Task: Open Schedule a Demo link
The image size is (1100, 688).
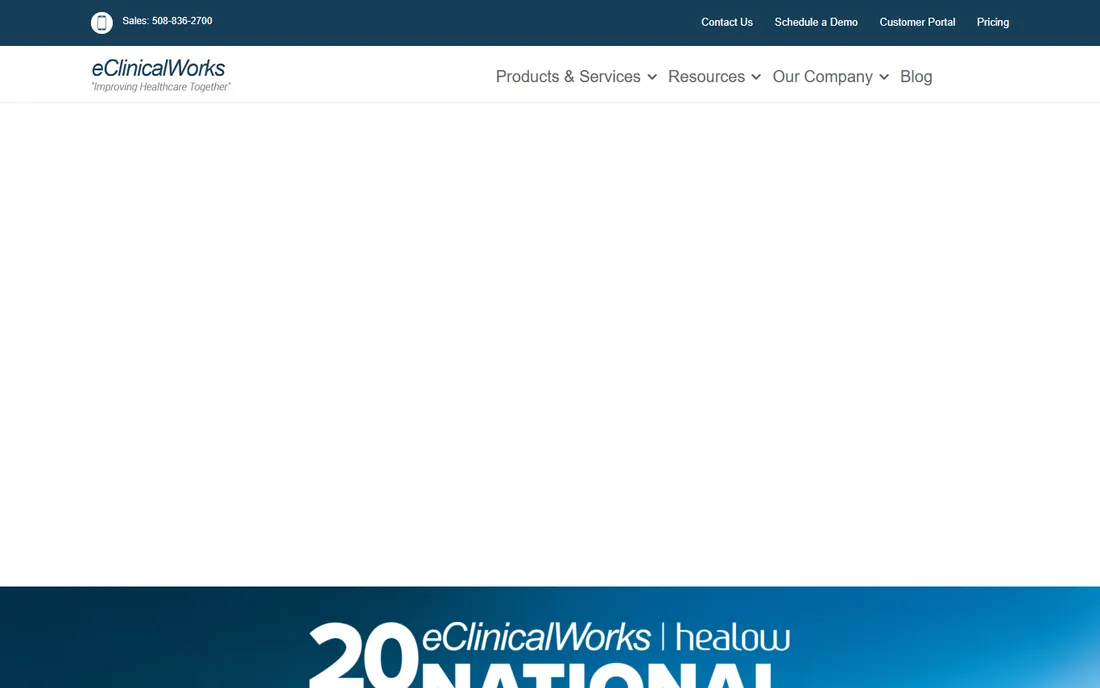Action: 816,22
